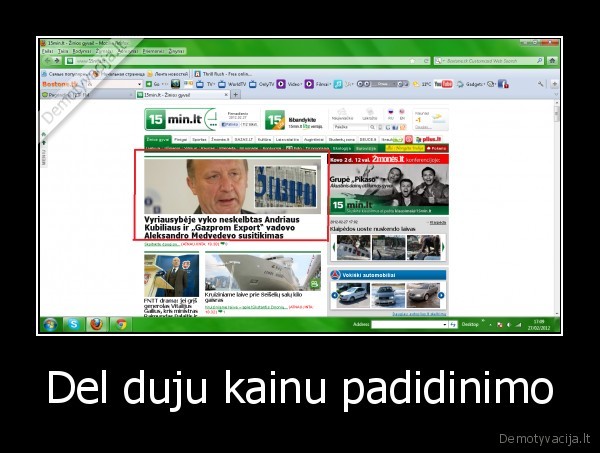This screenshot has height=453, width=600.
Task: Open the YouTube toolbar button
Action: 443,84
